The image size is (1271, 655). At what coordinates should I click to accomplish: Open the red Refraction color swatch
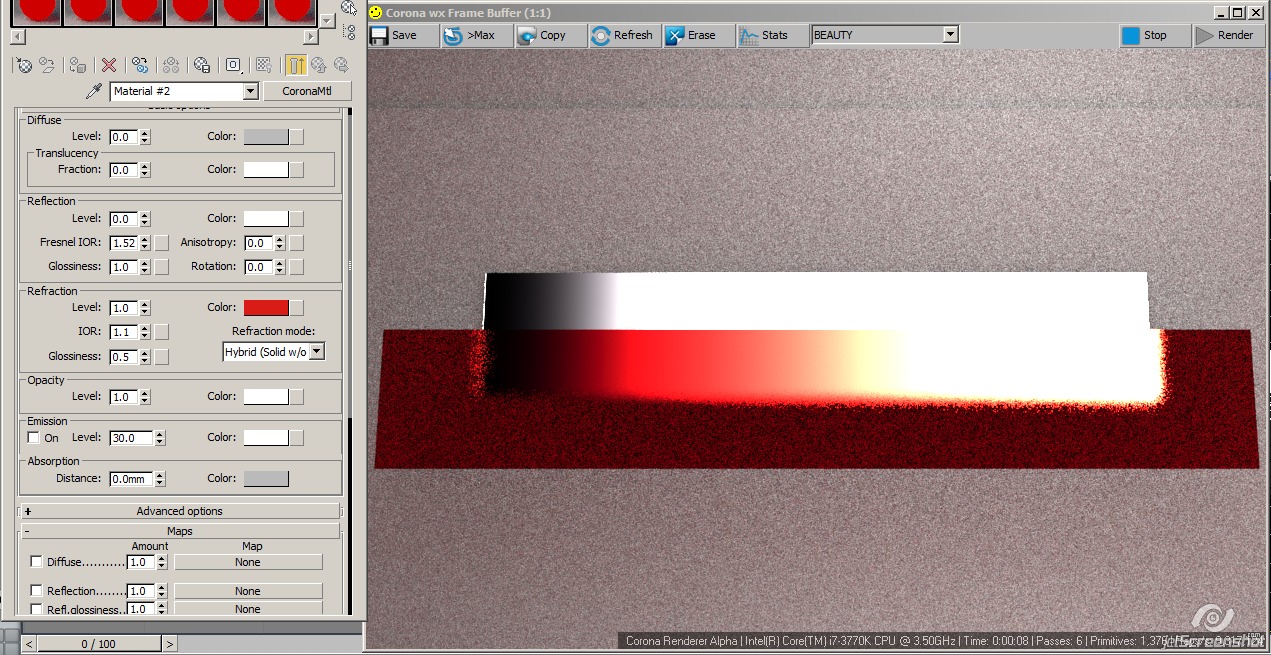coord(266,308)
